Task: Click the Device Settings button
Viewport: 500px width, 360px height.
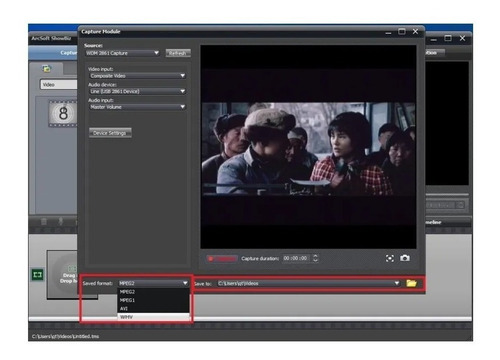Action: click(x=110, y=133)
